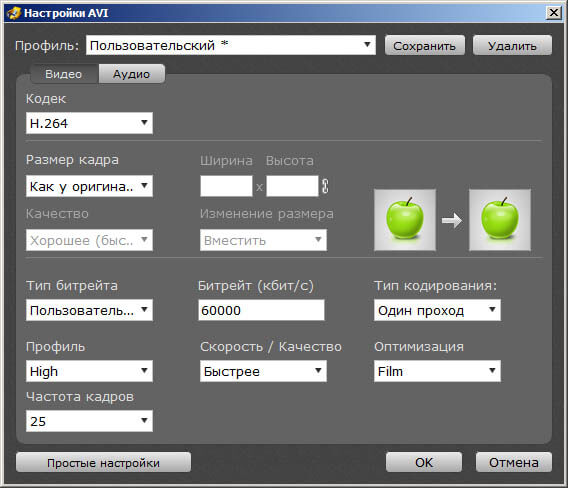Open the Профиль High dropdown
Screen dimensions: 568x488
tap(89, 371)
